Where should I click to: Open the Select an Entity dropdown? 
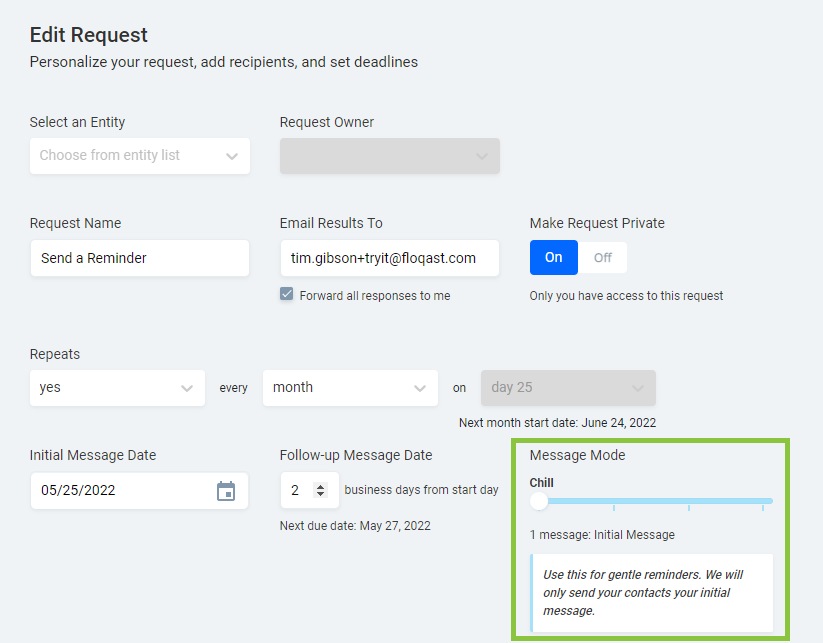pyautogui.click(x=139, y=156)
